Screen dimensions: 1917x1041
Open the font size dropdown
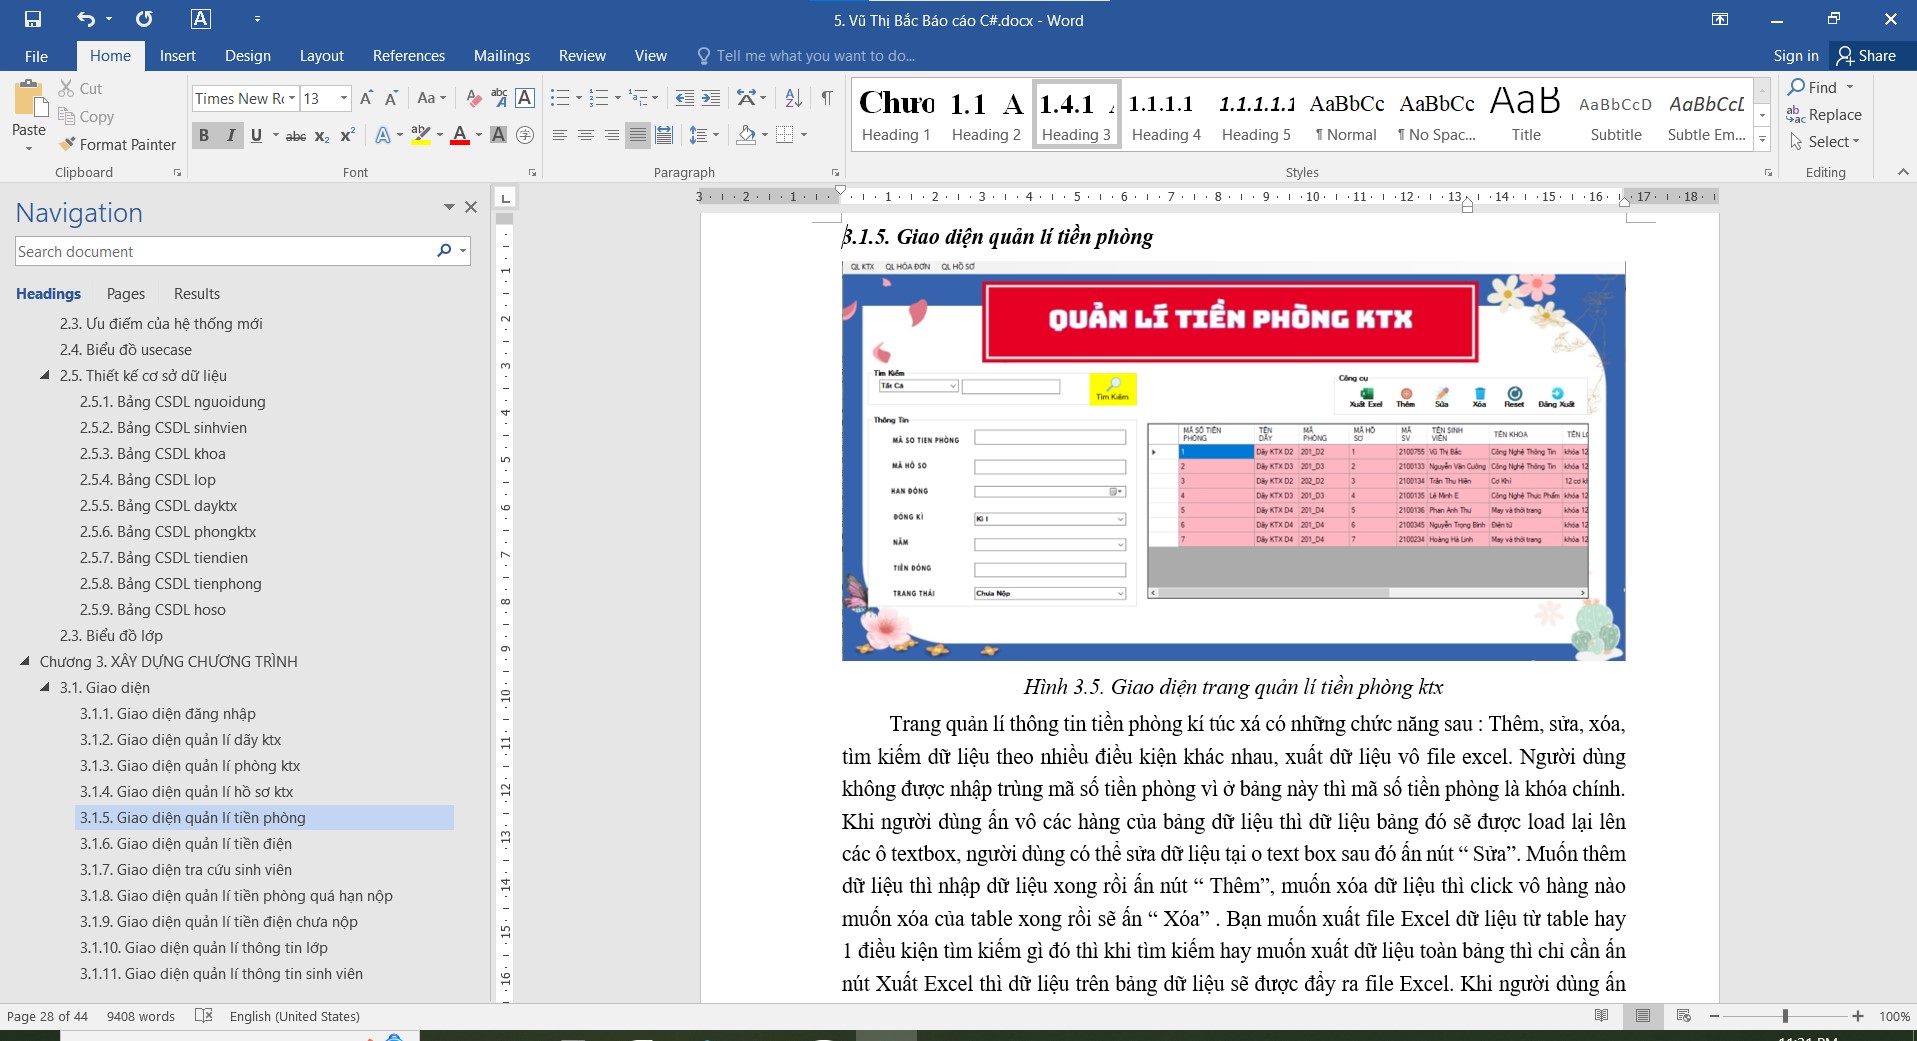[x=344, y=98]
